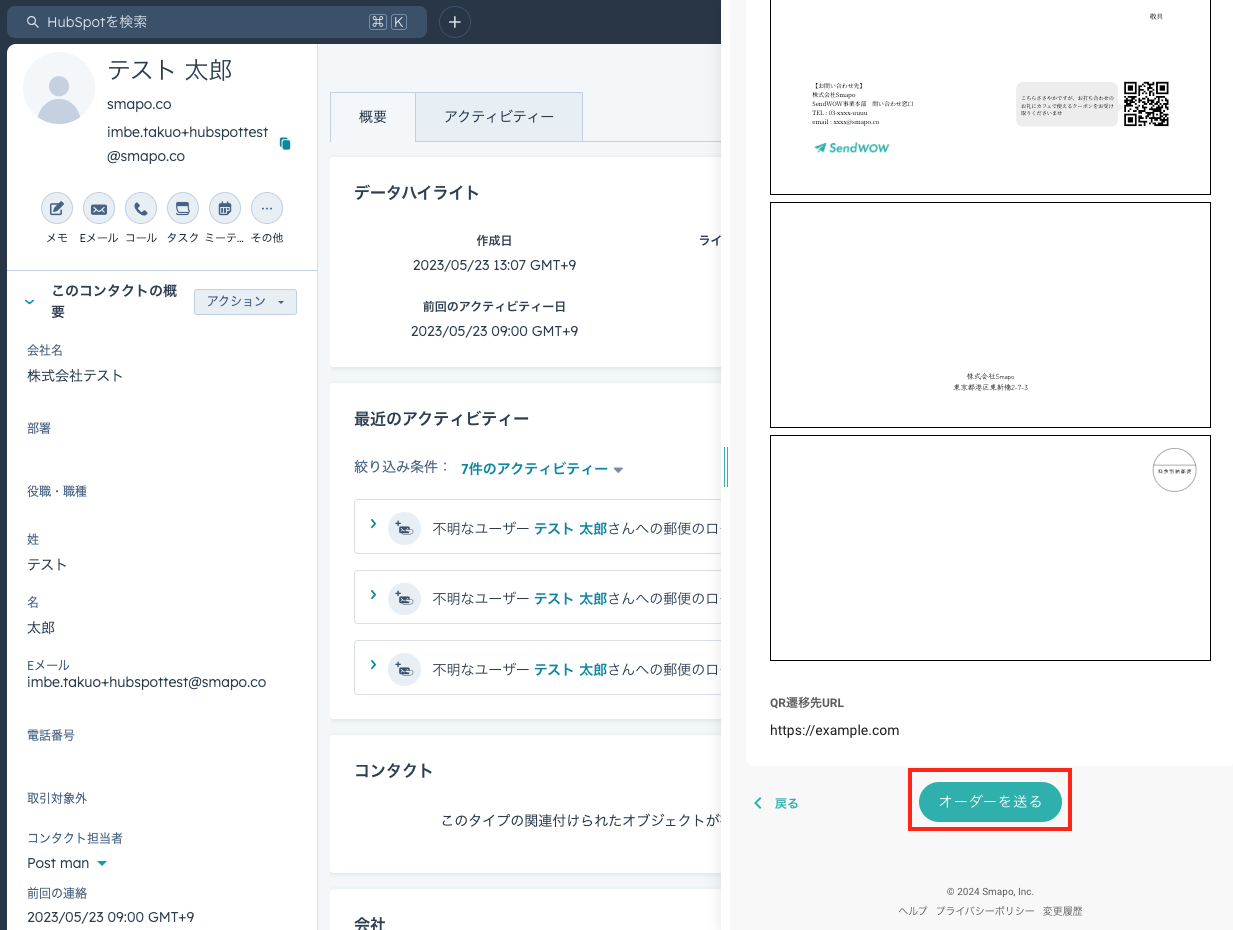Click the third postcard preview with round stamp
This screenshot has height=930, width=1233.
pos(990,548)
